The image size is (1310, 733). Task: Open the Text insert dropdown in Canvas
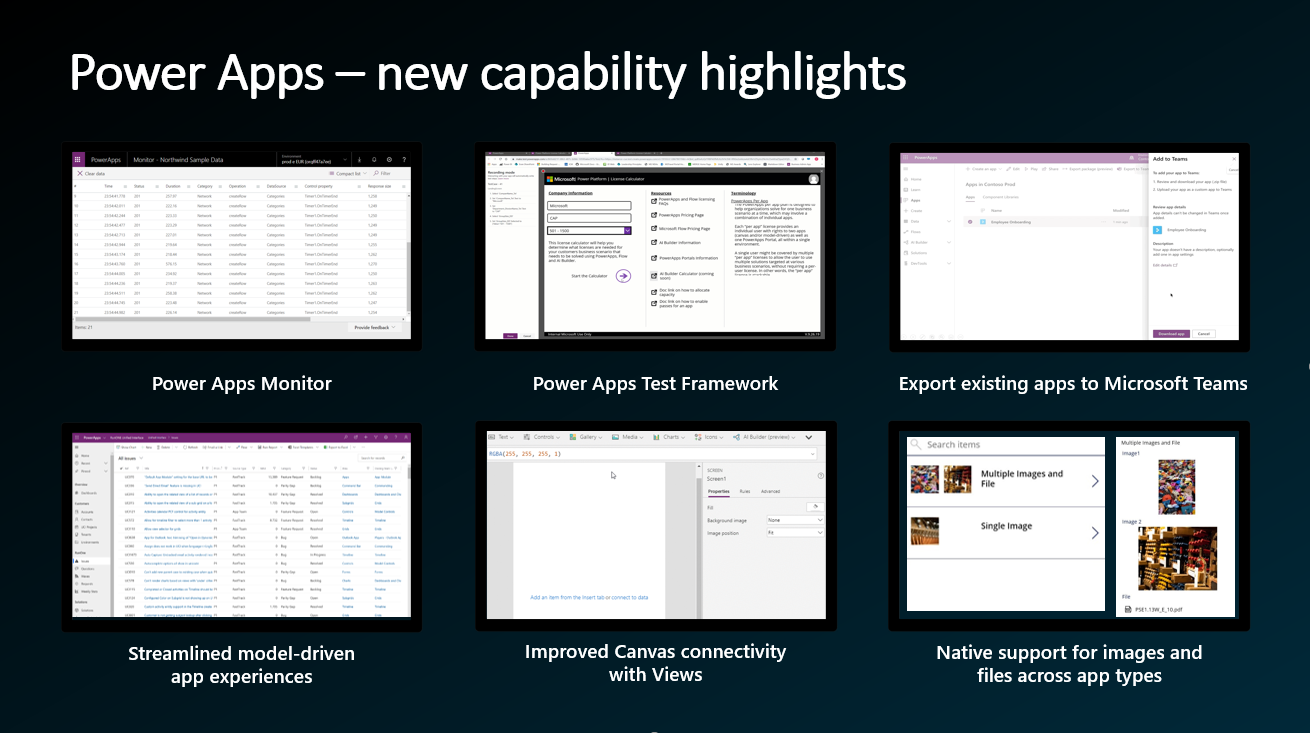(503, 437)
